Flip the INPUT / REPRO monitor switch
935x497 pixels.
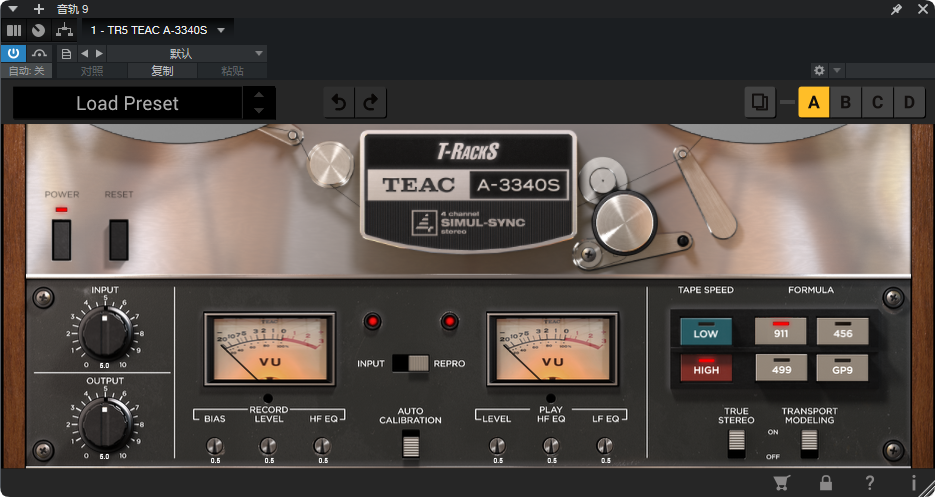[410, 363]
